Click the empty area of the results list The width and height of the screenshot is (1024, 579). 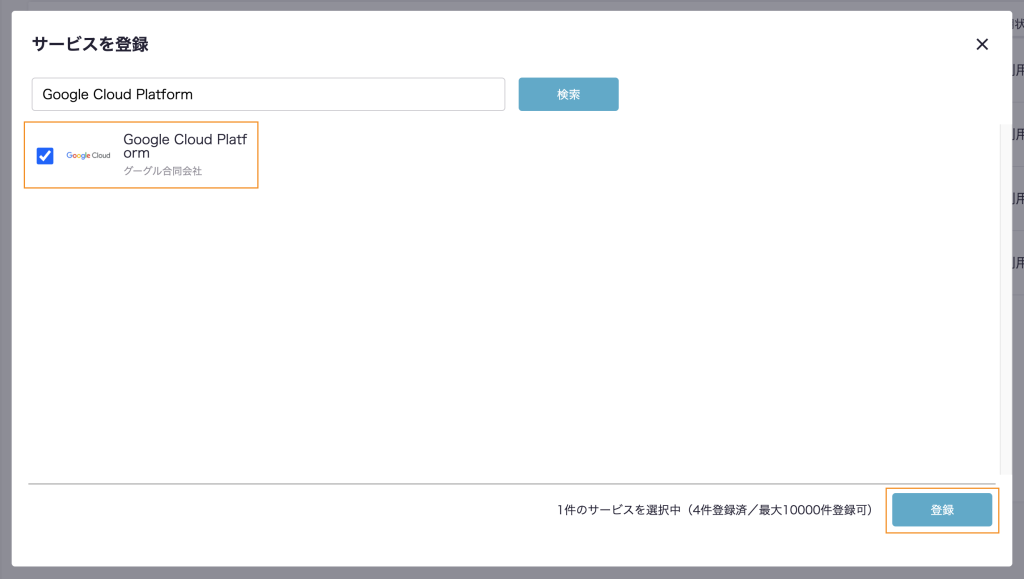tap(500, 330)
